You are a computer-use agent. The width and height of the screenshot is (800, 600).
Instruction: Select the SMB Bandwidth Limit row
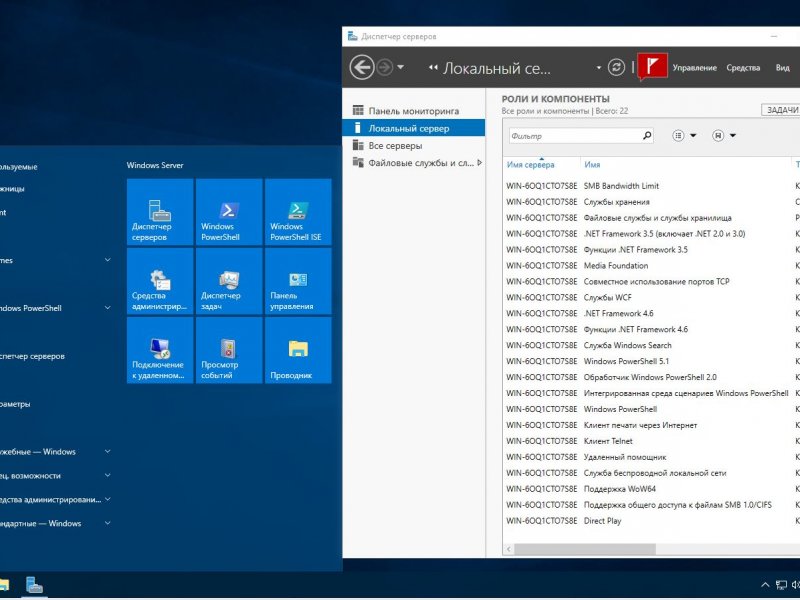point(651,186)
